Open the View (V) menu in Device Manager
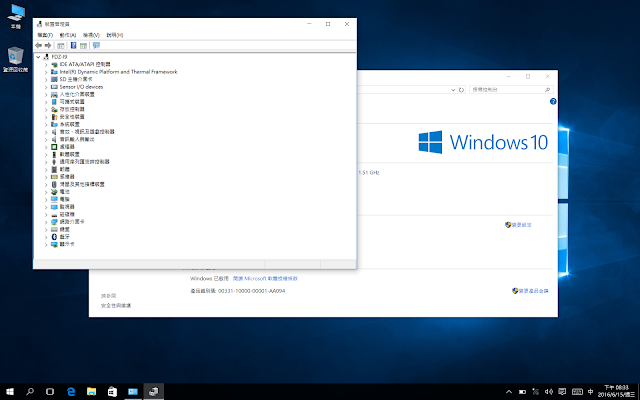The width and height of the screenshot is (640, 400). click(x=91, y=35)
